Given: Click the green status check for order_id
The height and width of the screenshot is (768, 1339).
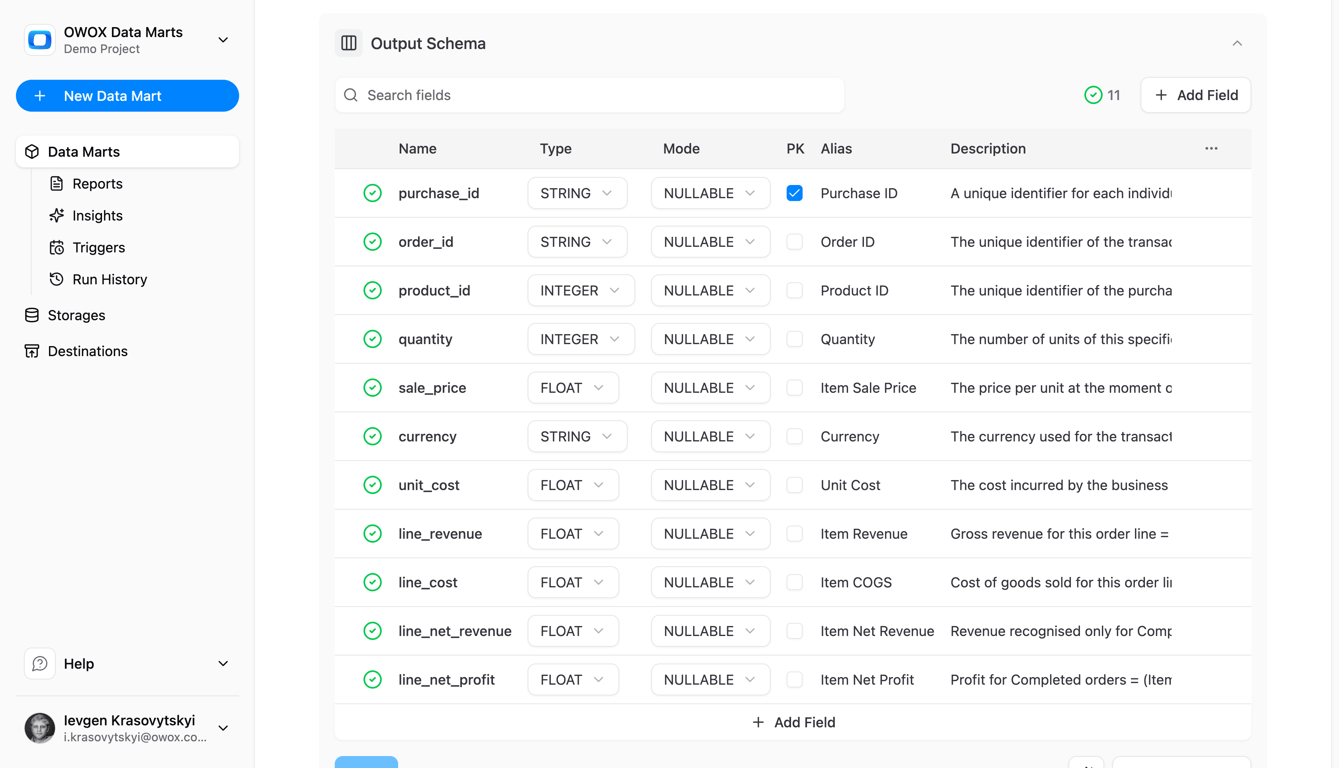Looking at the screenshot, I should (x=372, y=242).
